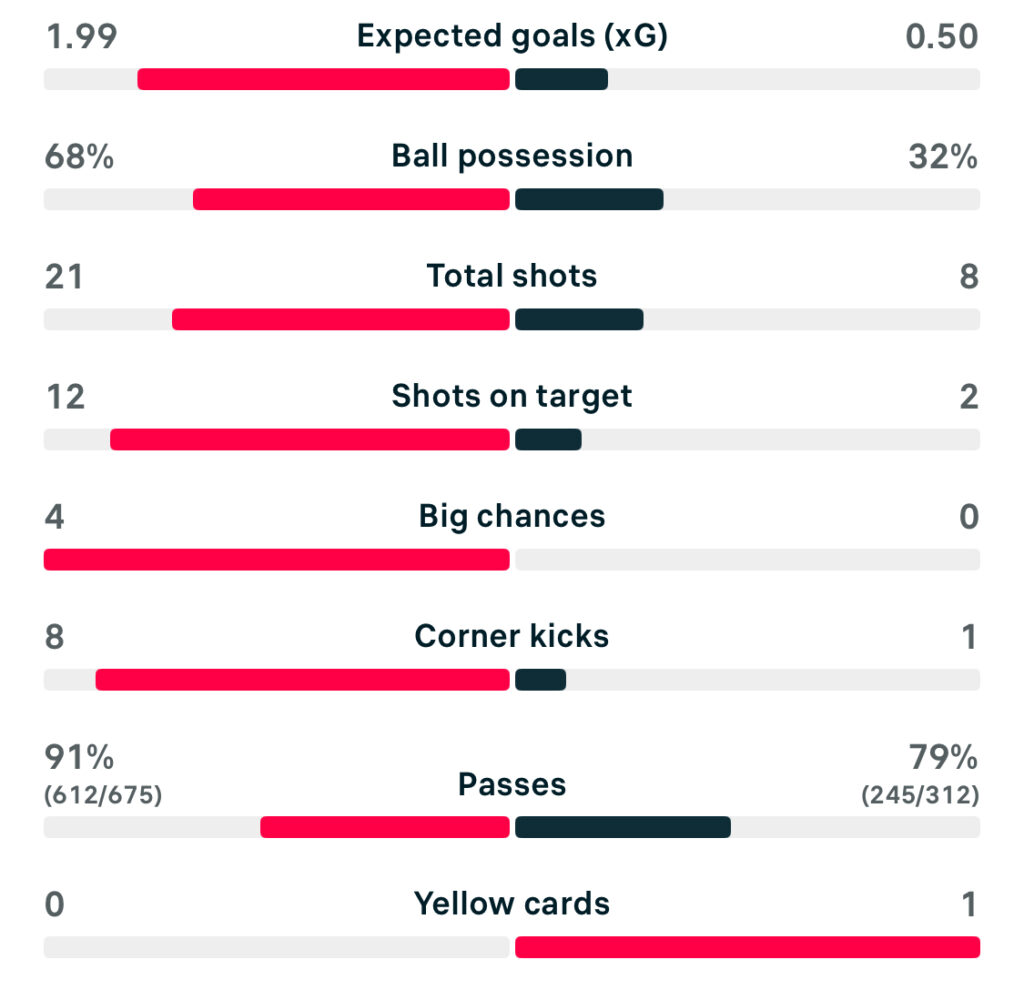Click the dark Passes bar

coord(623,827)
